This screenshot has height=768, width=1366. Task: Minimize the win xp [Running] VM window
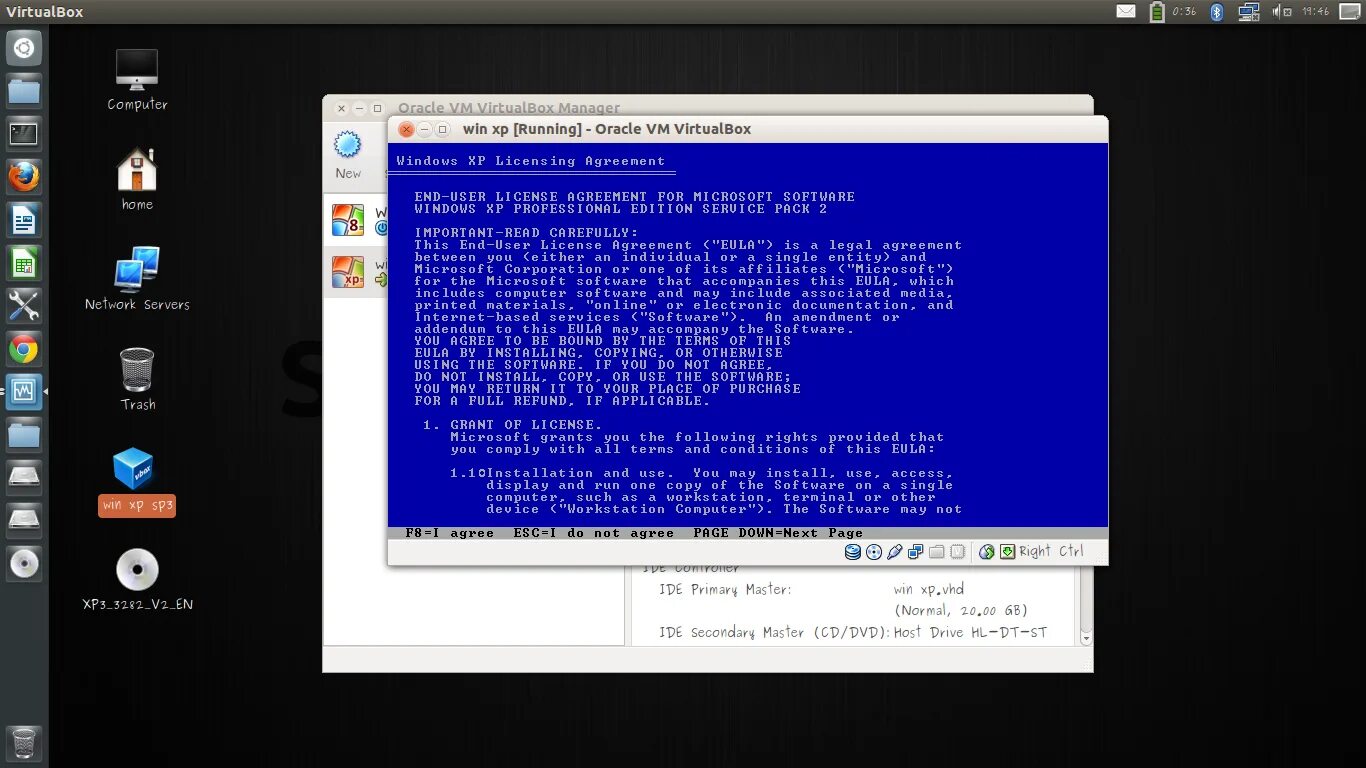(424, 129)
